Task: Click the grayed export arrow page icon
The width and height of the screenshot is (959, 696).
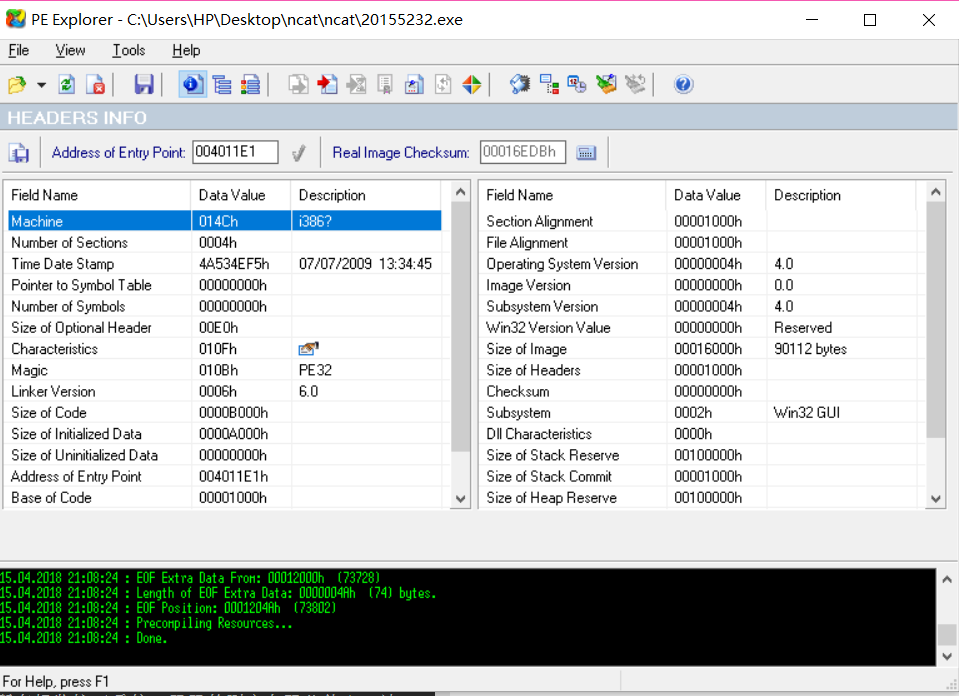Action: click(298, 84)
